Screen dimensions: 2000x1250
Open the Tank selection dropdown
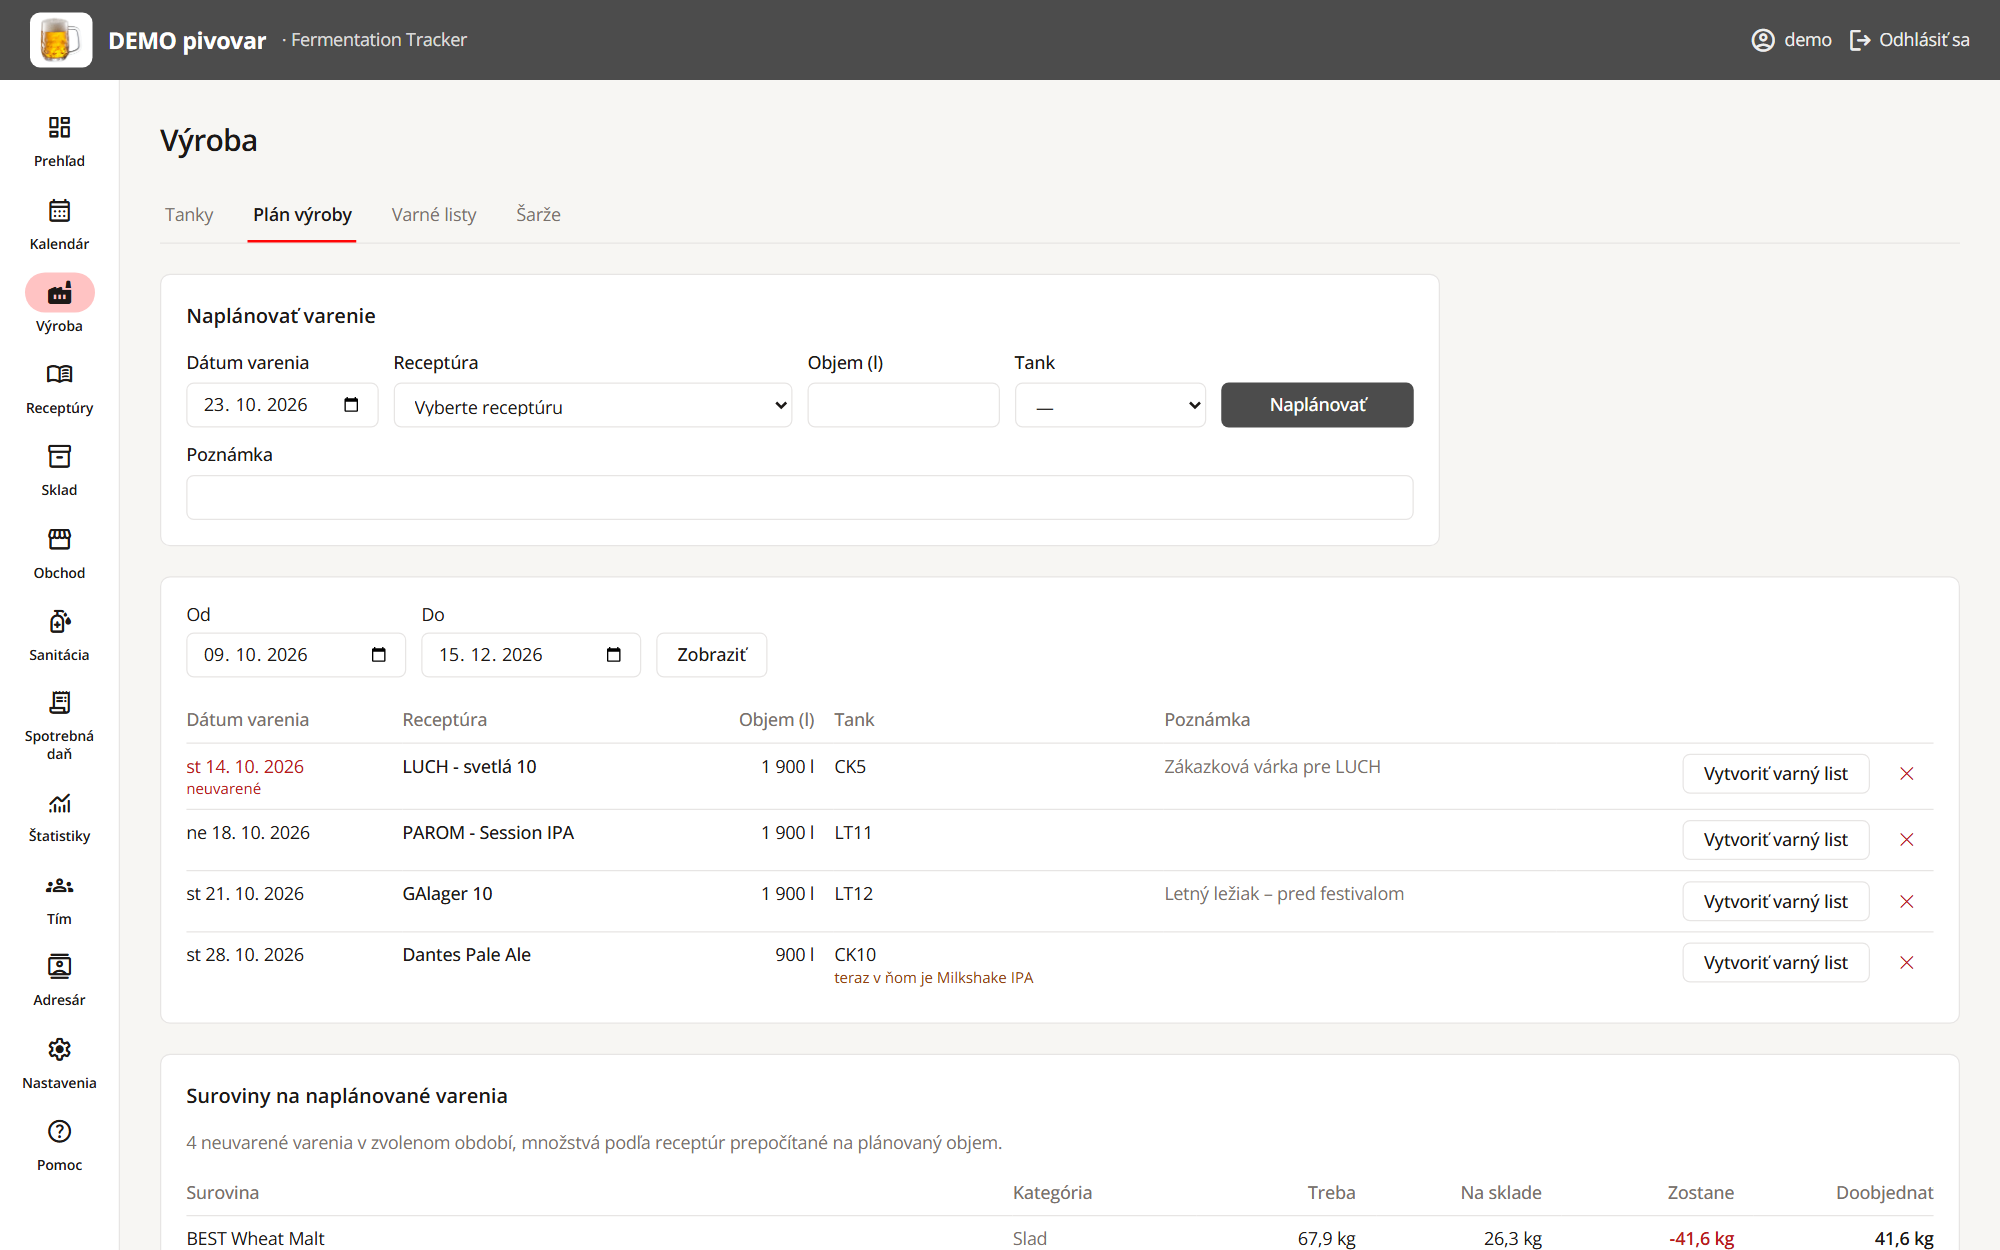click(1110, 405)
